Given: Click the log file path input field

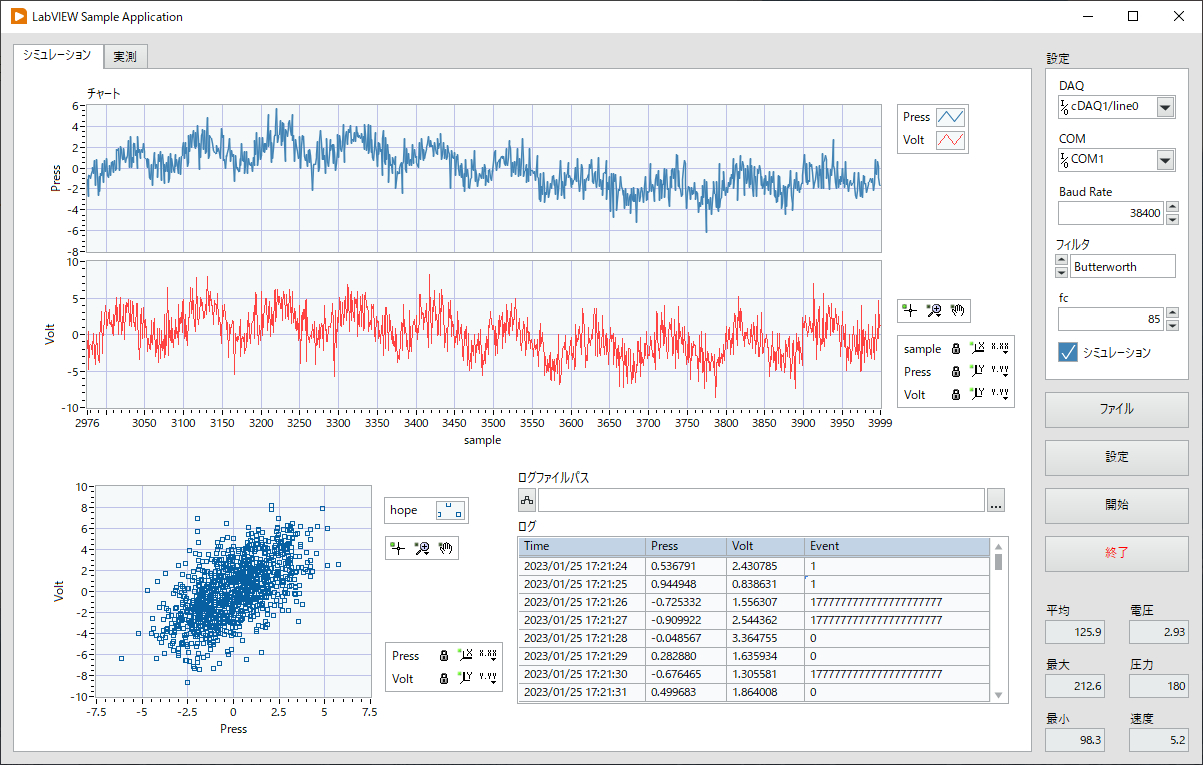Looking at the screenshot, I should [x=760, y=501].
